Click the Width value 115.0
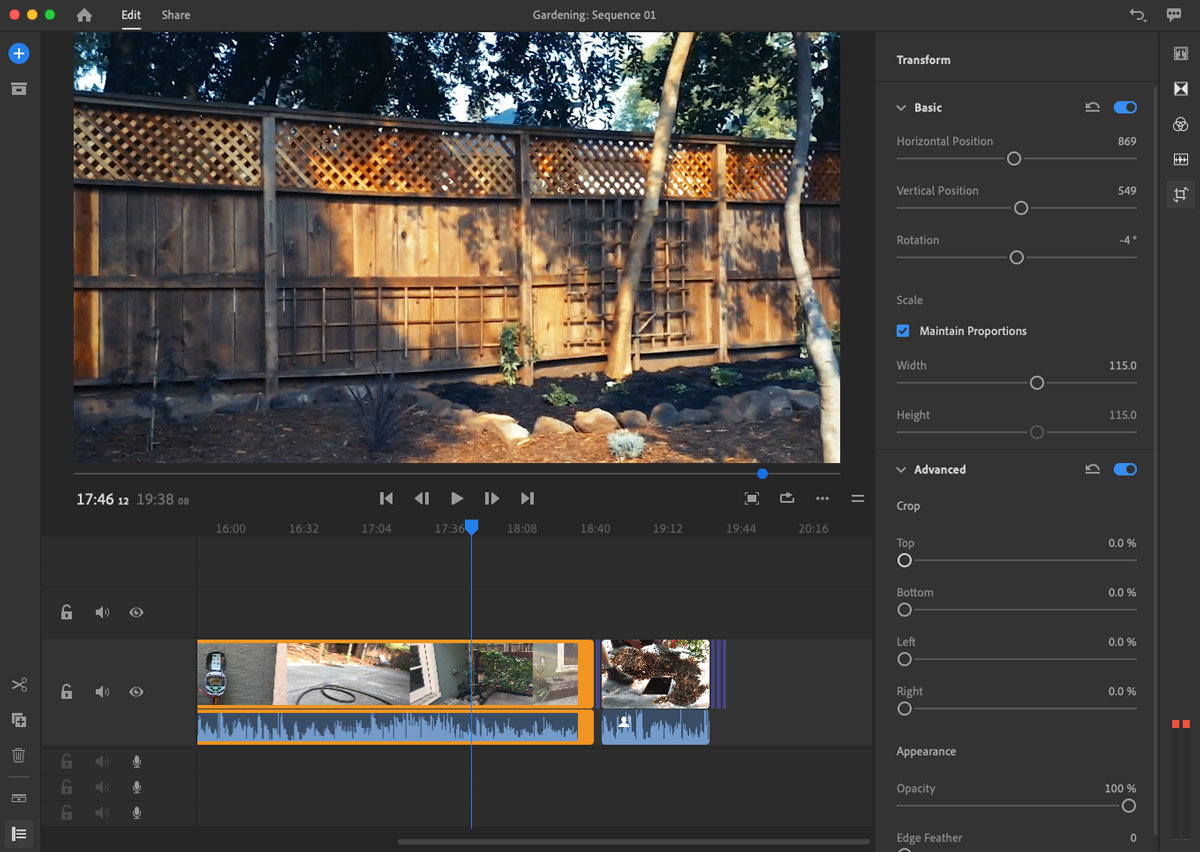Screen dimensions: 1200x852 coord(1123,365)
